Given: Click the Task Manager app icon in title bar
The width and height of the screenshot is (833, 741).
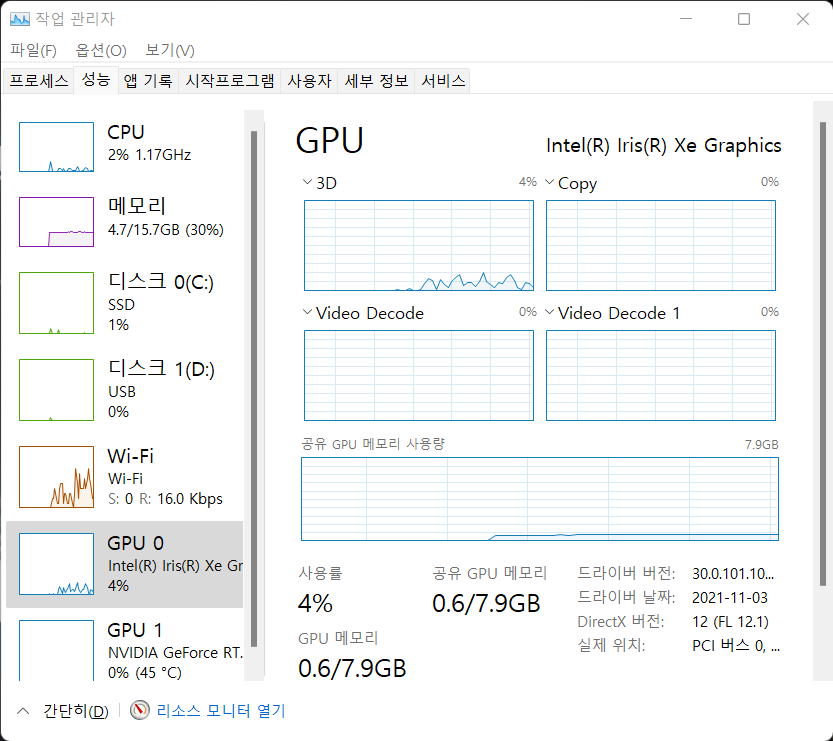Looking at the screenshot, I should coord(20,19).
